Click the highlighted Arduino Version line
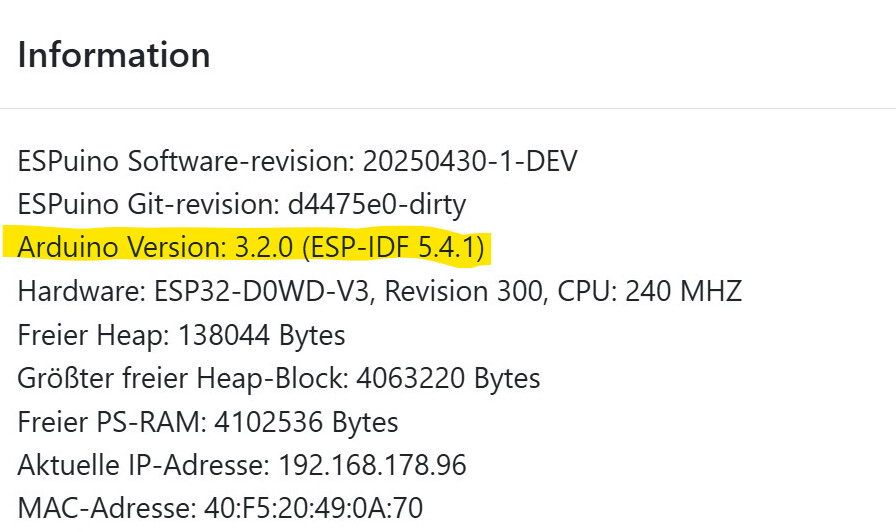Image resolution: width=896 pixels, height=532 pixels. tap(251, 248)
